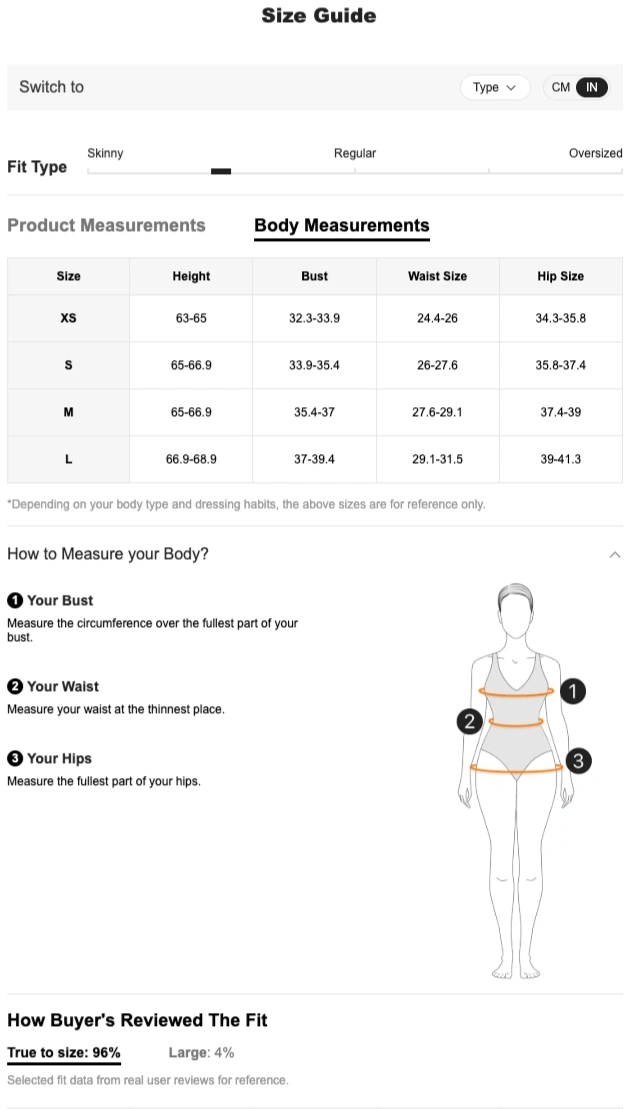Select the Body Measurements tab
The height and width of the screenshot is (1109, 624).
342,226
